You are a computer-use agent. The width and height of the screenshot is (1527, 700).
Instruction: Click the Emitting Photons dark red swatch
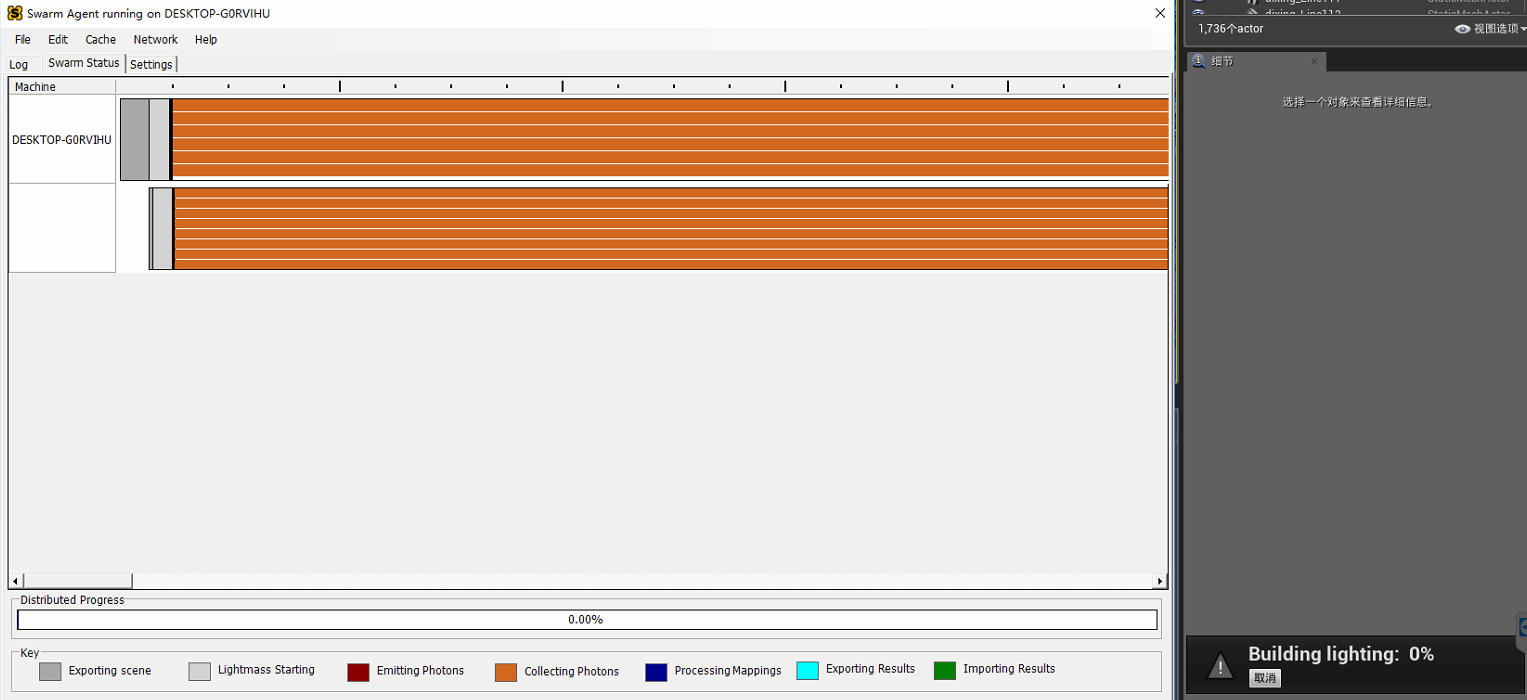358,671
